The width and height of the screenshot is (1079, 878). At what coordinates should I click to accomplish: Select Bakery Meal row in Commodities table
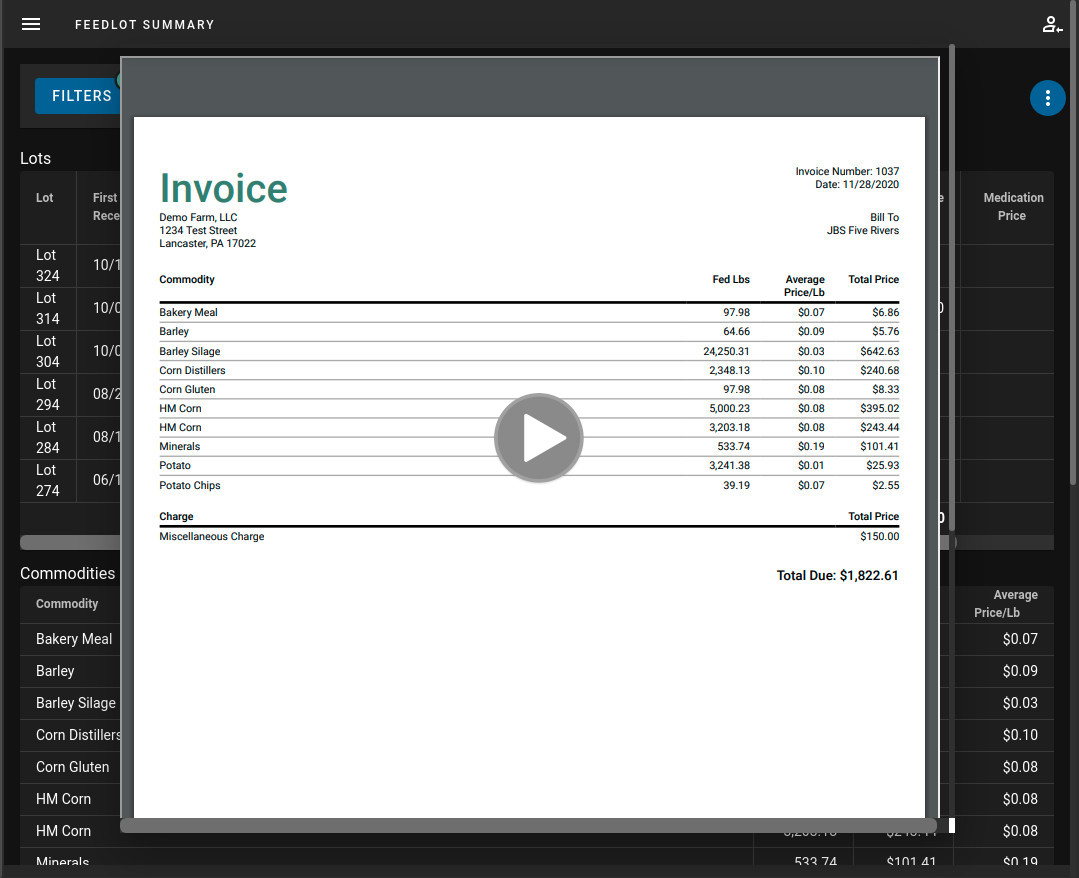[x=74, y=639]
